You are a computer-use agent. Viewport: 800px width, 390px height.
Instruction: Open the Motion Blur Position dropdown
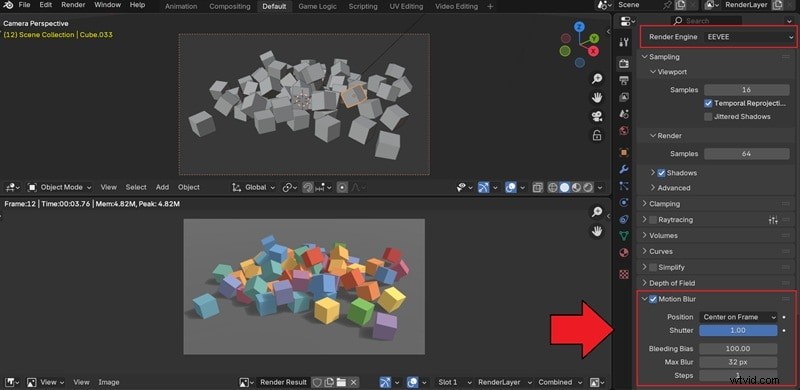tap(738, 317)
